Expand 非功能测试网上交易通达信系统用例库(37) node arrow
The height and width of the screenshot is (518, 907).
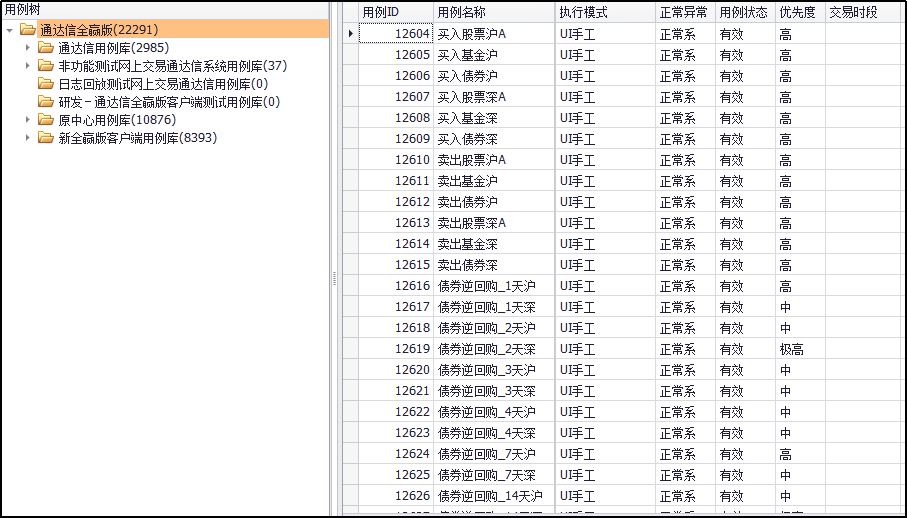coord(27,66)
